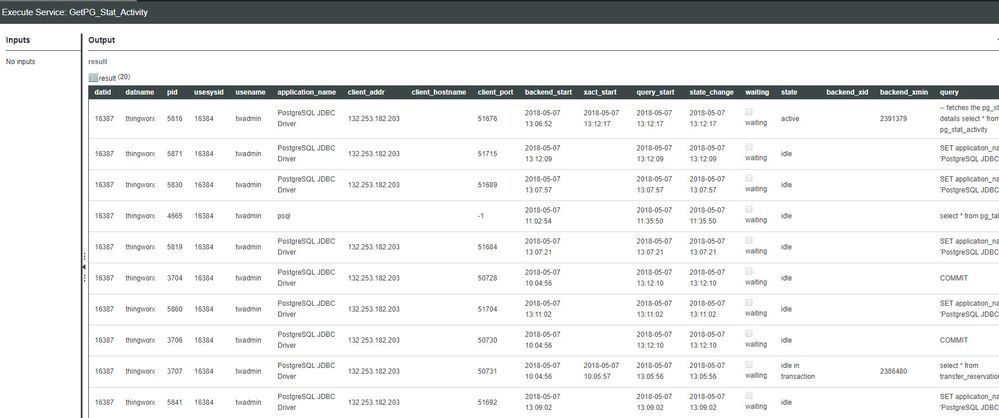Select the pid 4665 cell
Screen dimensions: 999x418
point(175,216)
